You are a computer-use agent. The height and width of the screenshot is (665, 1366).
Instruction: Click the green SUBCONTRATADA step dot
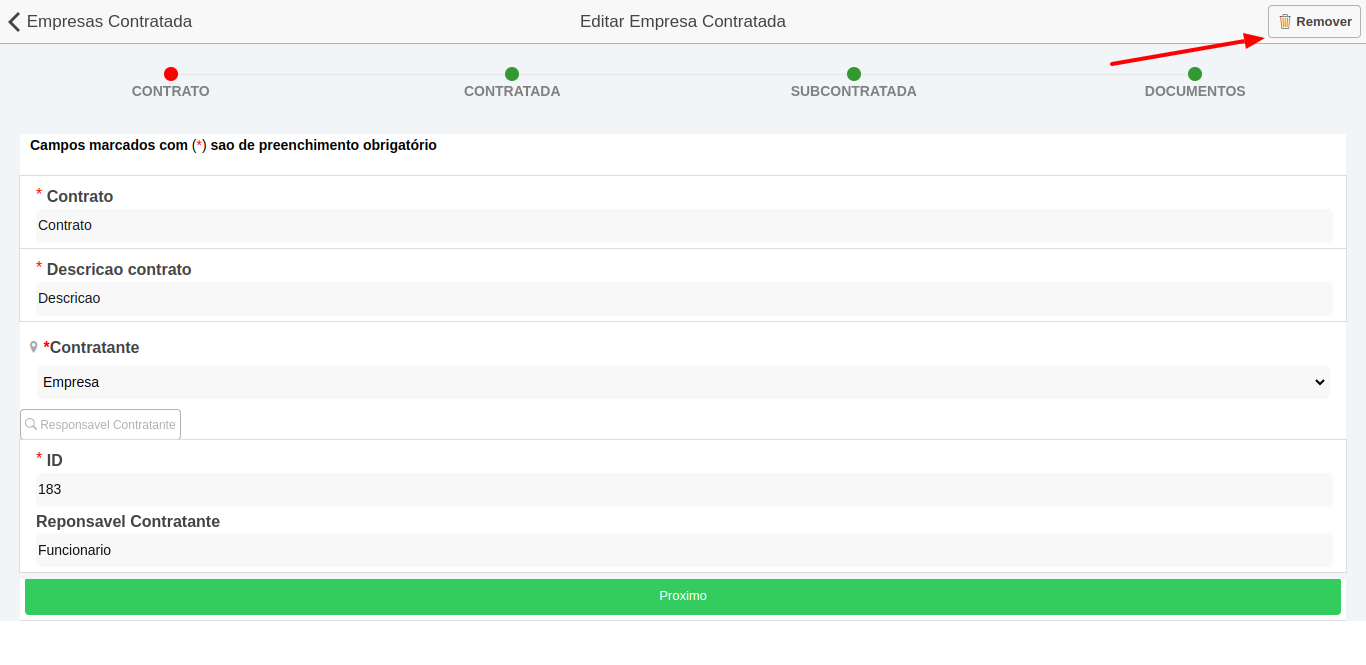853,73
